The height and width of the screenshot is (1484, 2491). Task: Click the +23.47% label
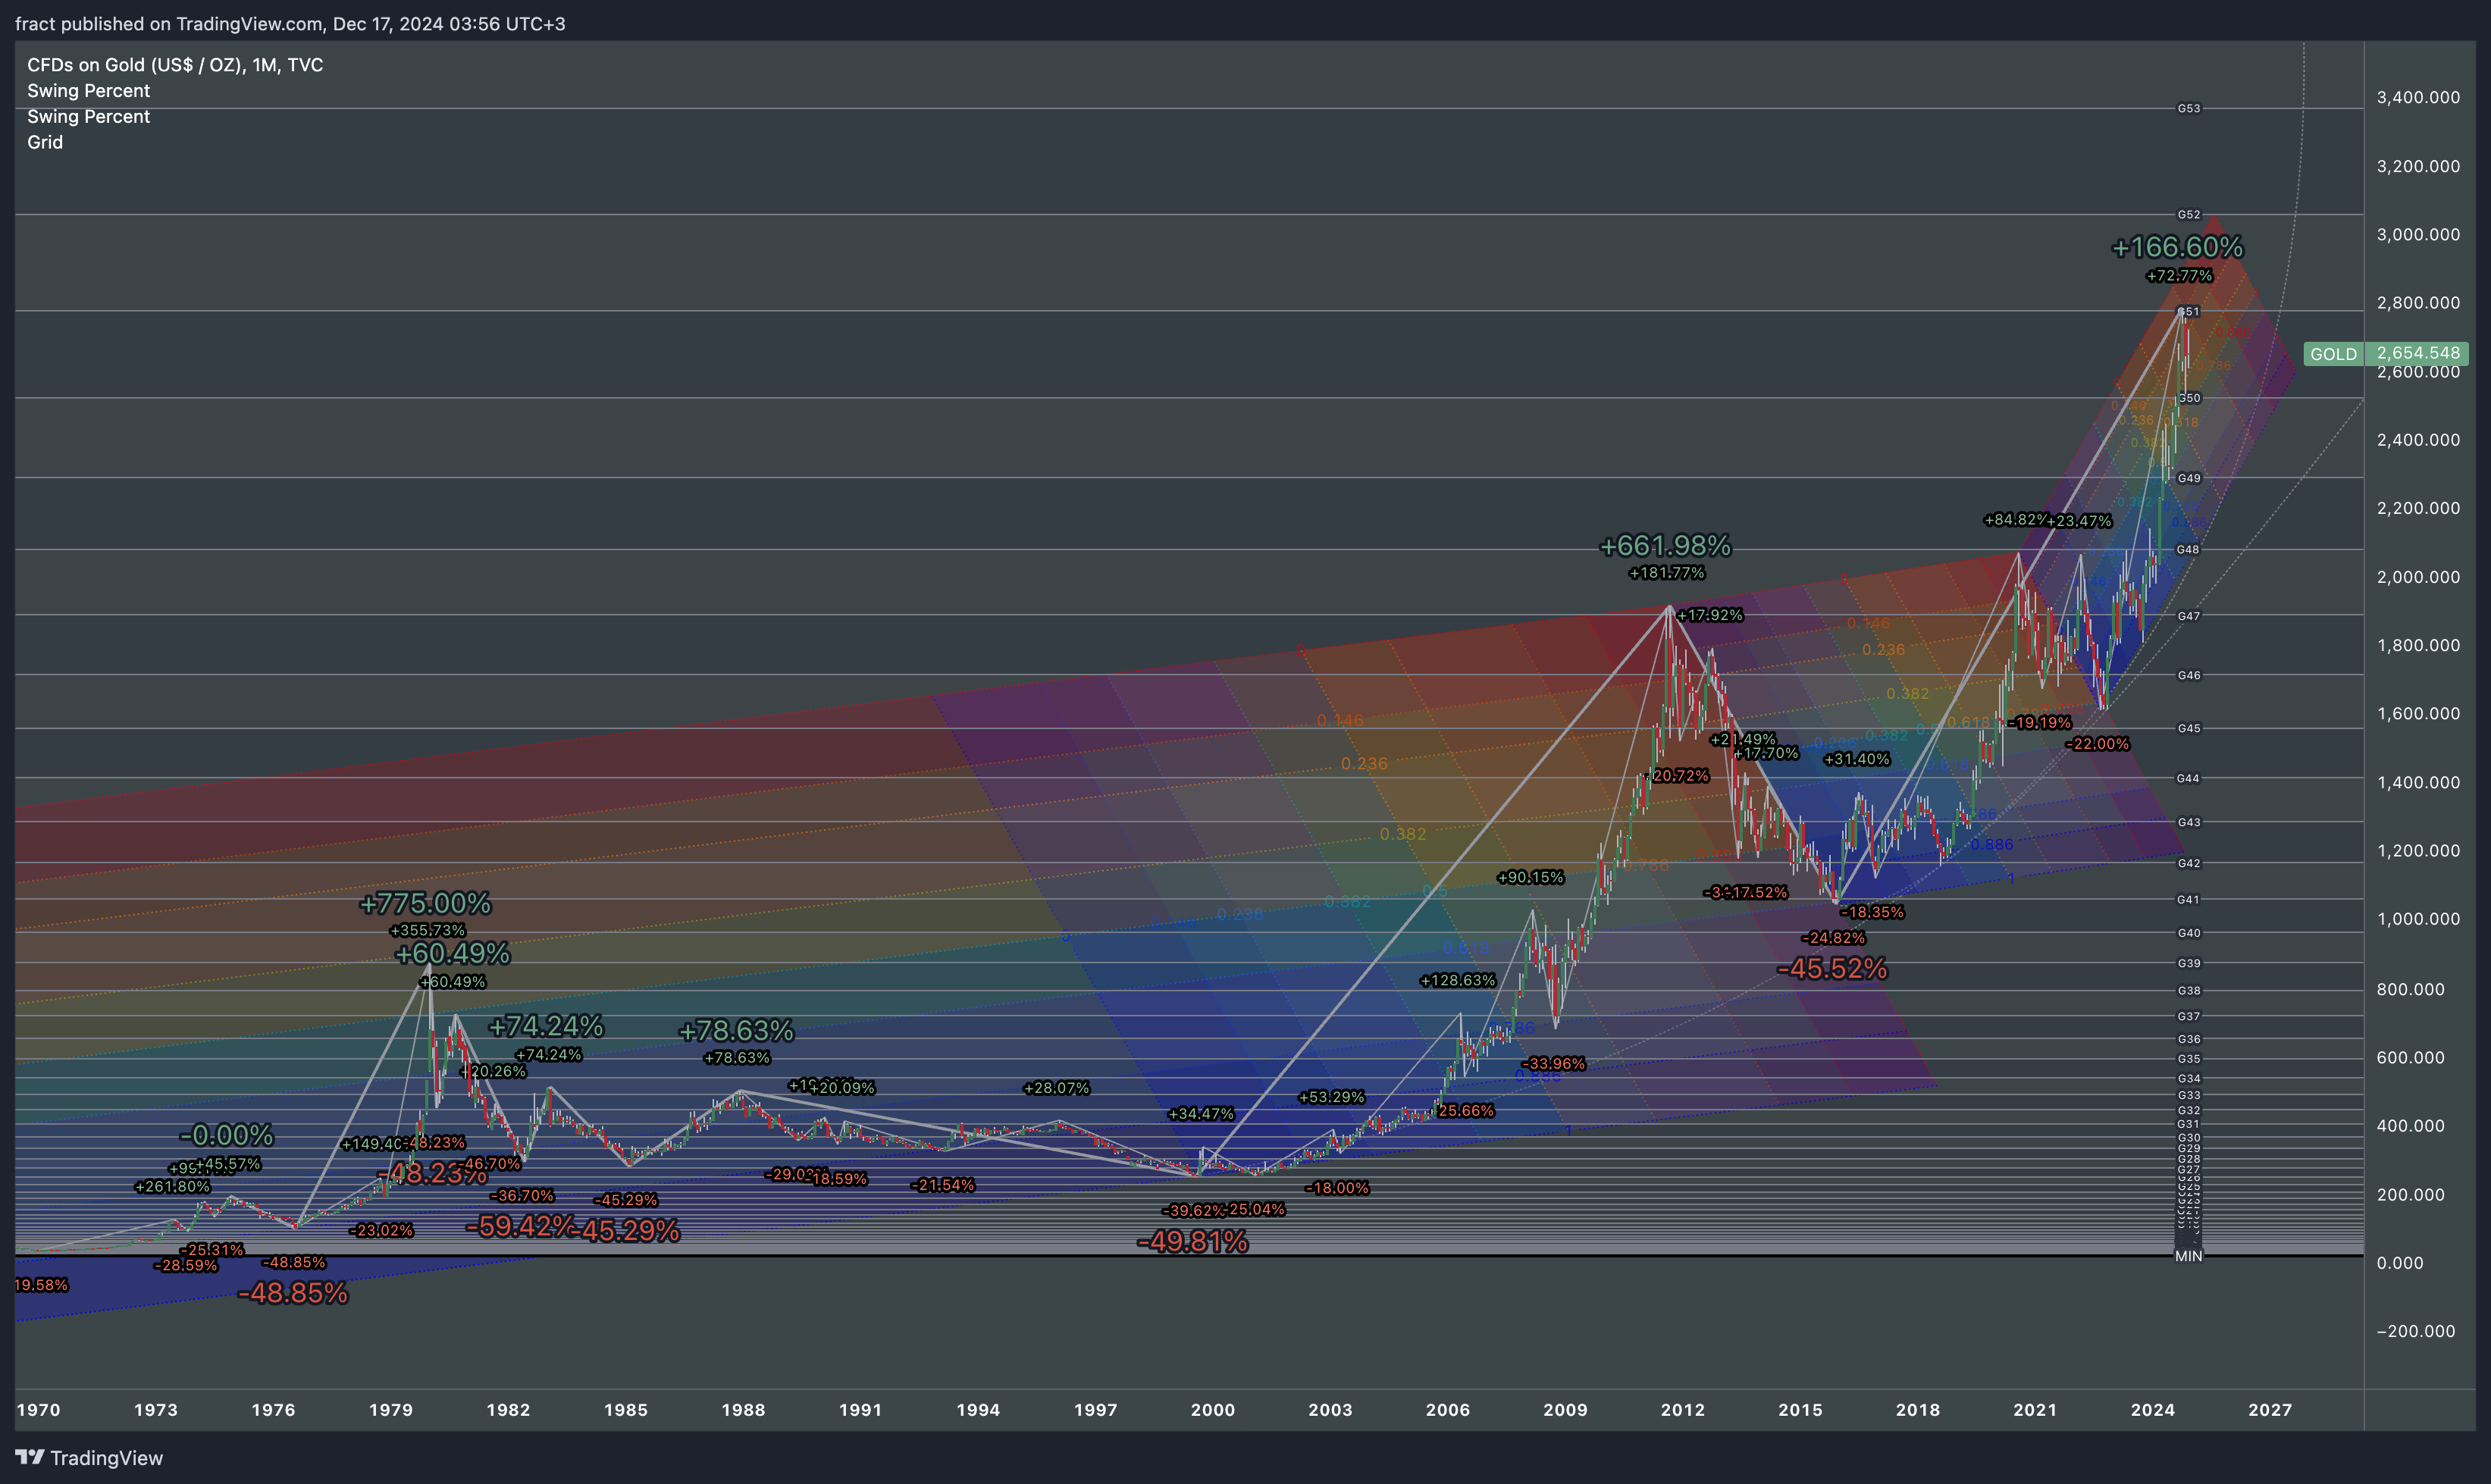click(x=2079, y=520)
